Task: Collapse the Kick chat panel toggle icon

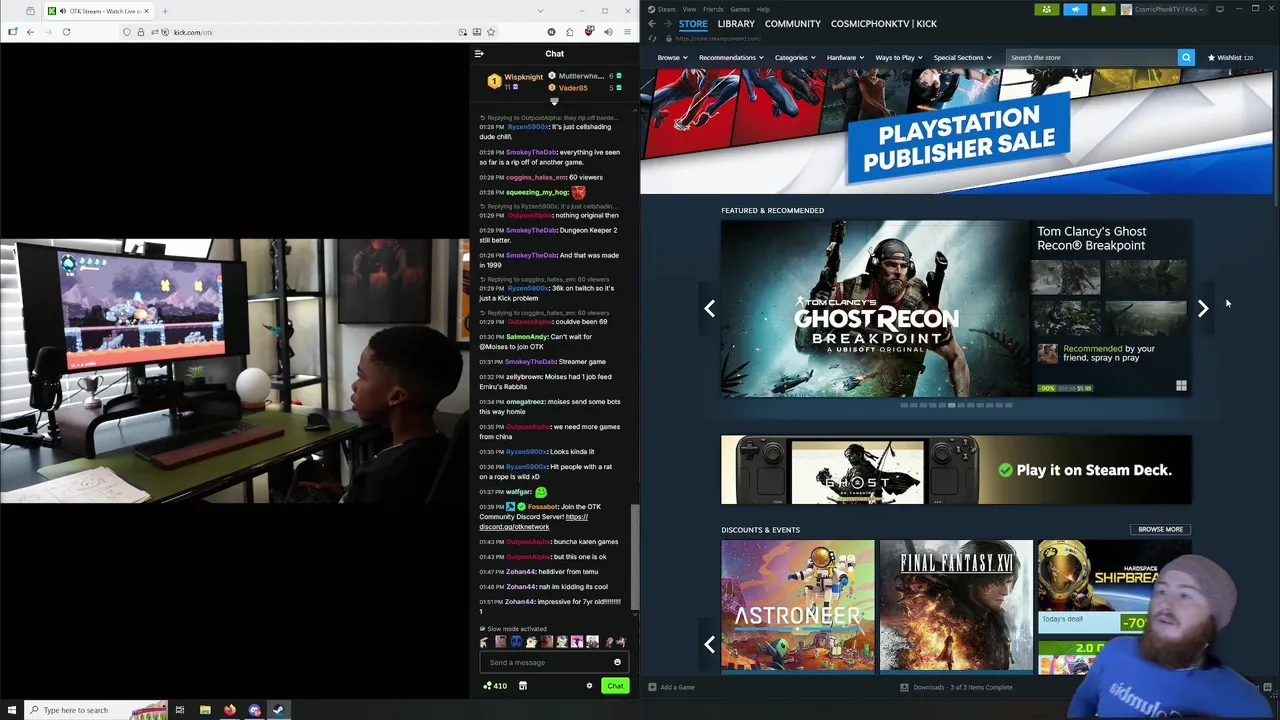Action: (x=479, y=54)
